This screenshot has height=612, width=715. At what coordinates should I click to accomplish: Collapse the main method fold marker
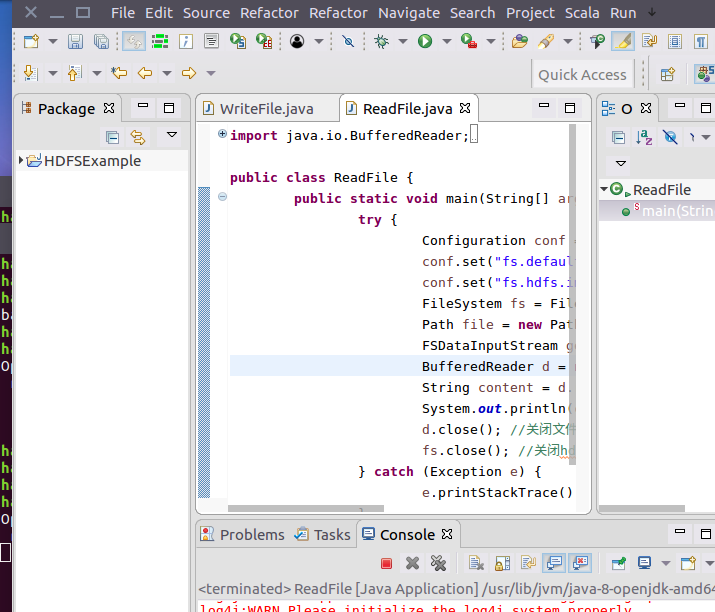[x=222, y=197]
